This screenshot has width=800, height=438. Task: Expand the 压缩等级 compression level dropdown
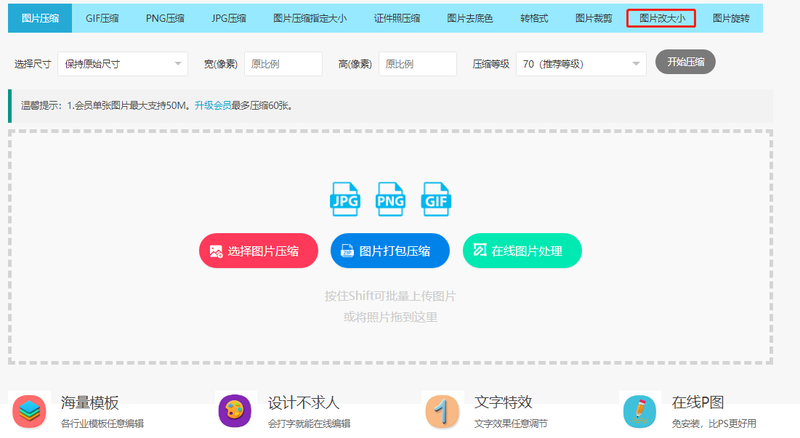pos(581,64)
